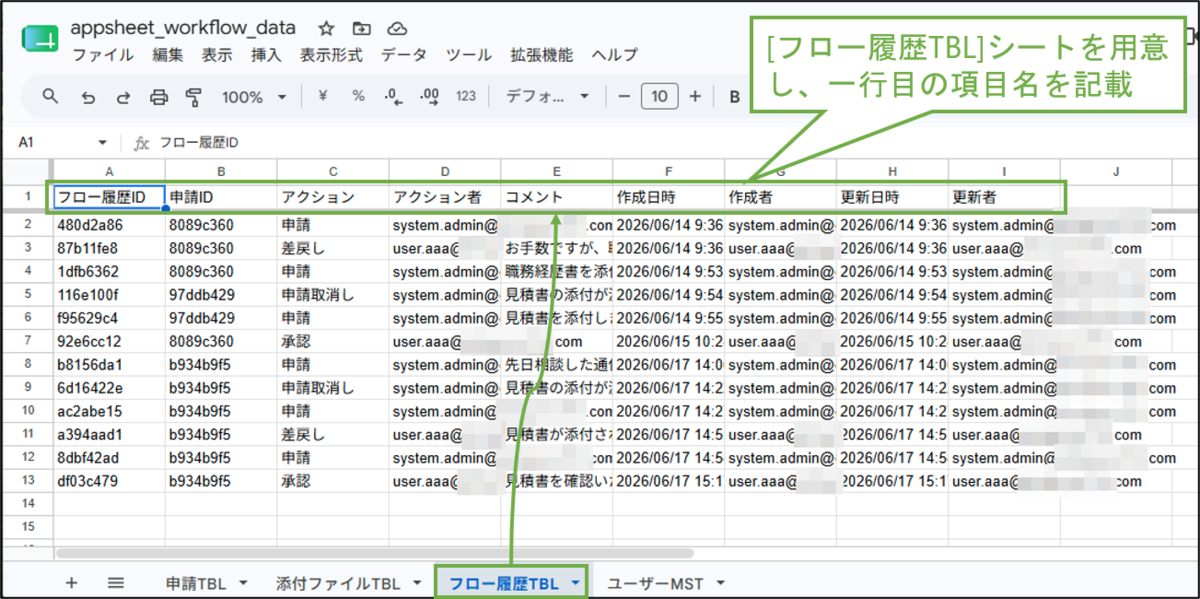Image resolution: width=1200 pixels, height=599 pixels.
Task: Select the 承認 cell in row 7
Action: click(x=333, y=340)
